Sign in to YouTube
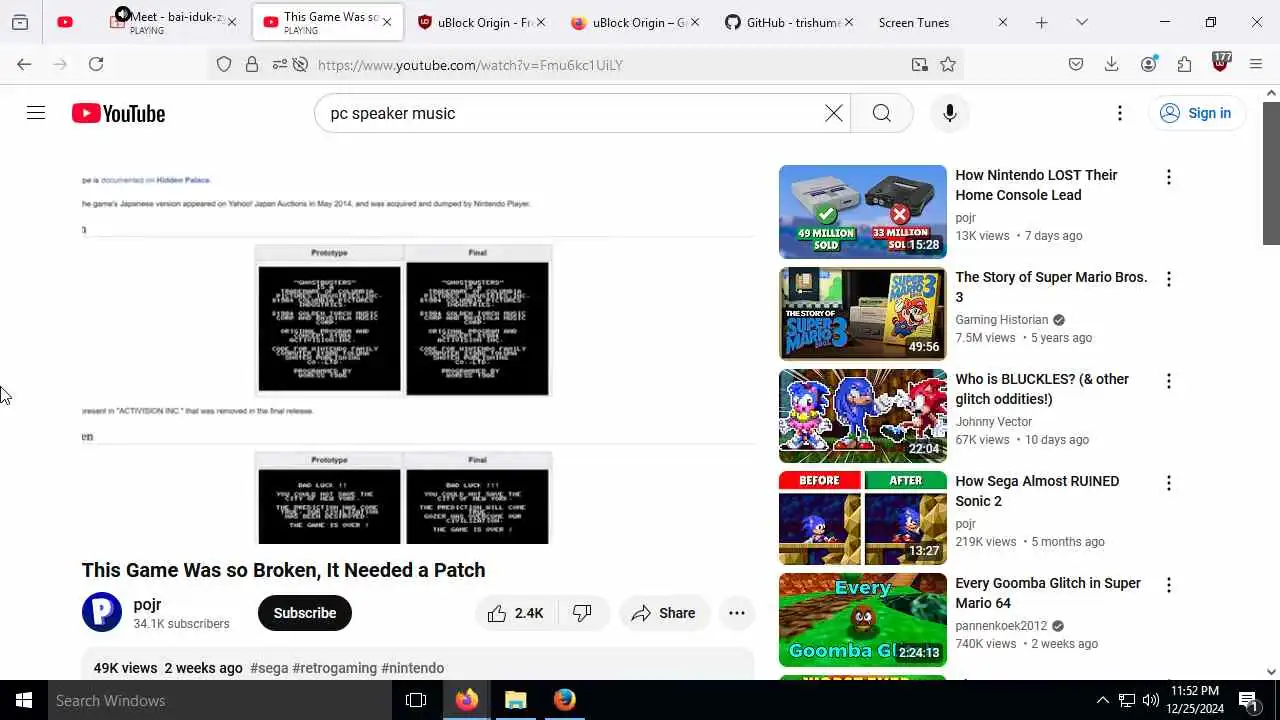Image resolution: width=1280 pixels, height=720 pixels. point(1196,113)
